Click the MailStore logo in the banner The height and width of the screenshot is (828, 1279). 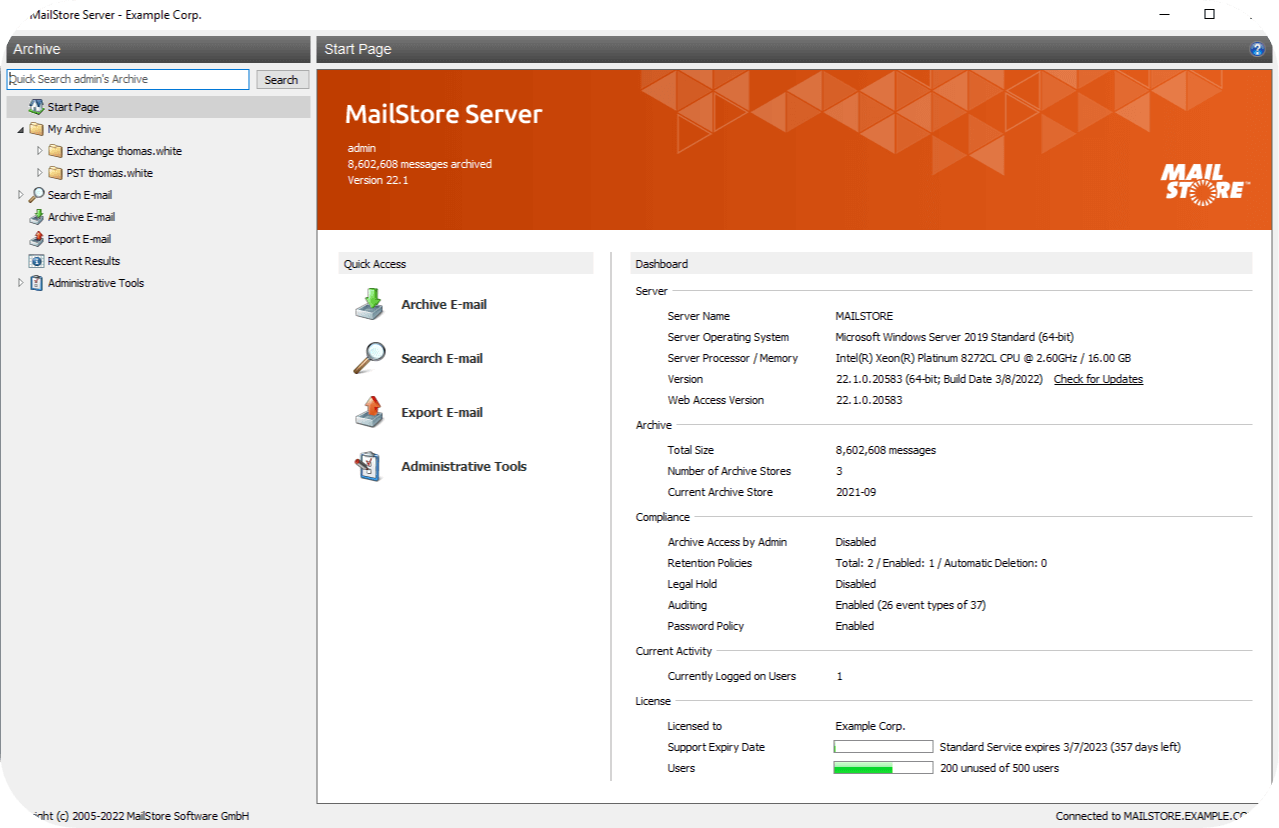tap(1205, 183)
